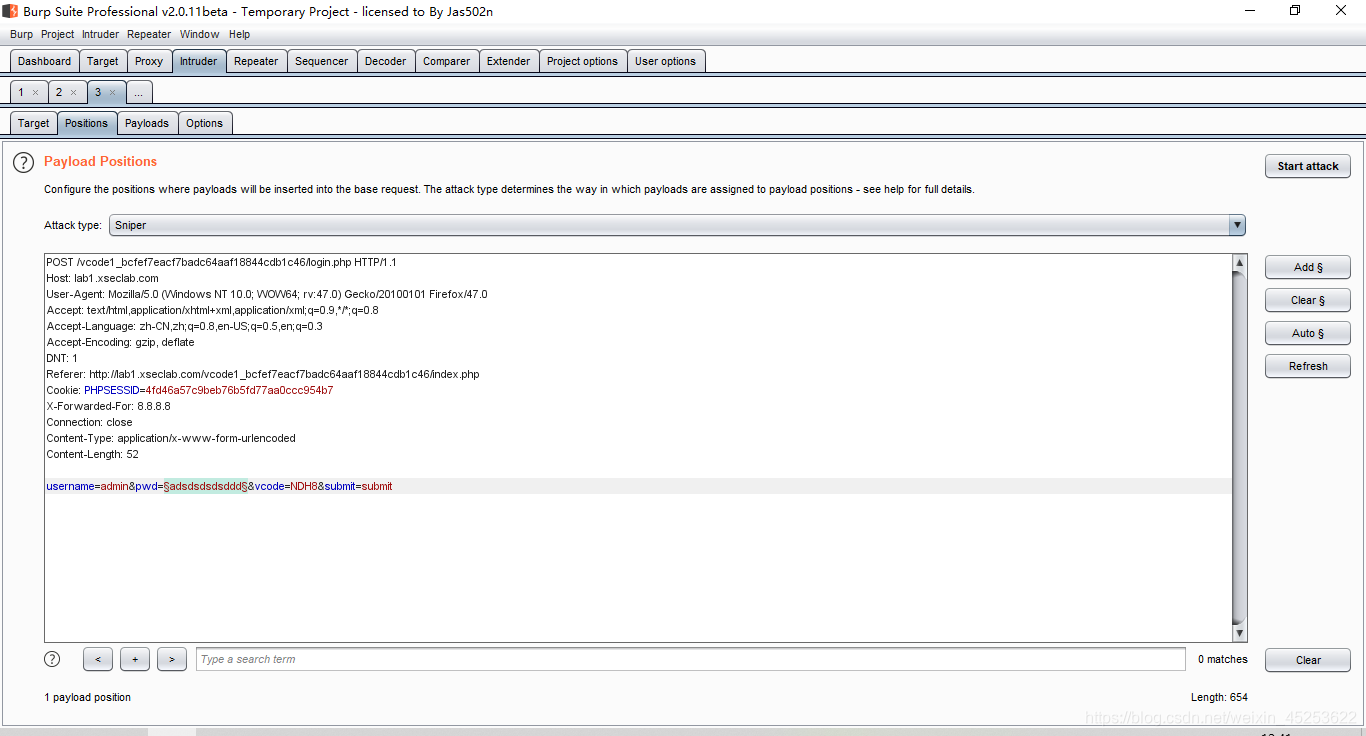Click the plus search options button
This screenshot has height=736, width=1366.
tap(135, 659)
